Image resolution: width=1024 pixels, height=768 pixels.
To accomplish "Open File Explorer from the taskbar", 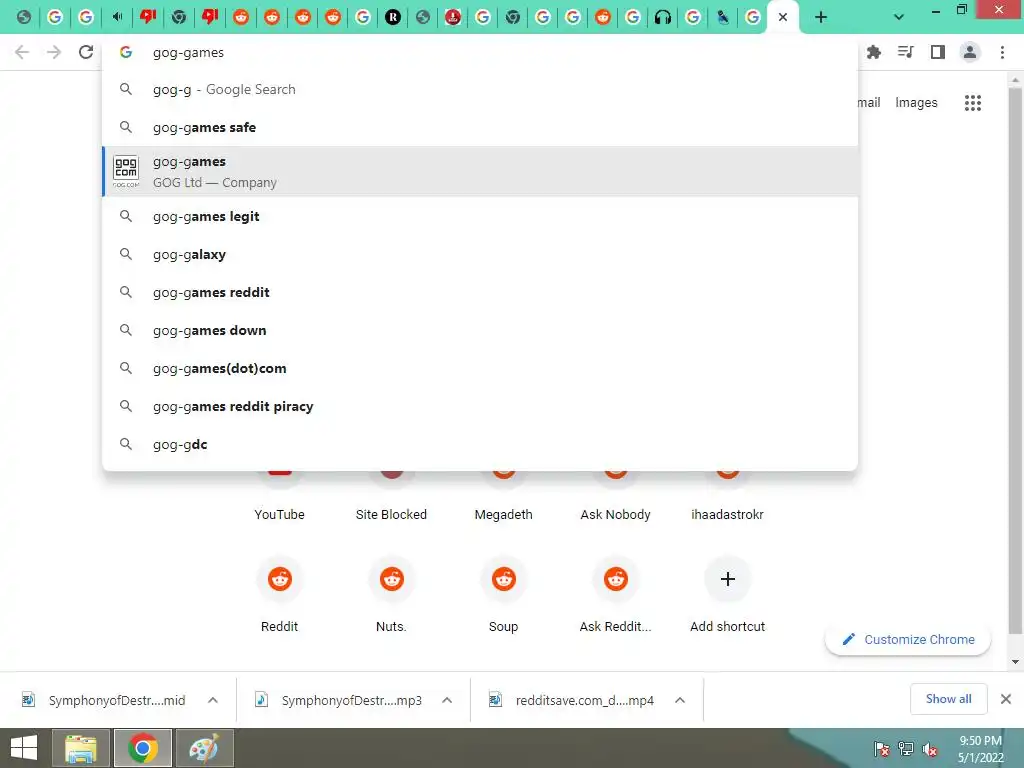I will pyautogui.click(x=81, y=748).
